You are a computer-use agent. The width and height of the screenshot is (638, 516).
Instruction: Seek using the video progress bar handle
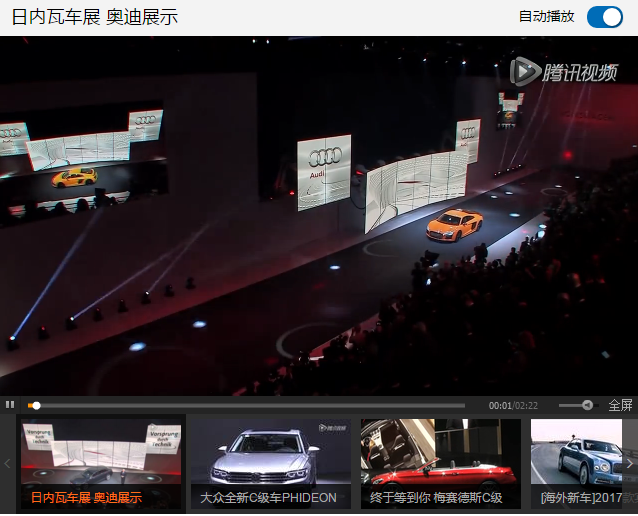(x=36, y=405)
